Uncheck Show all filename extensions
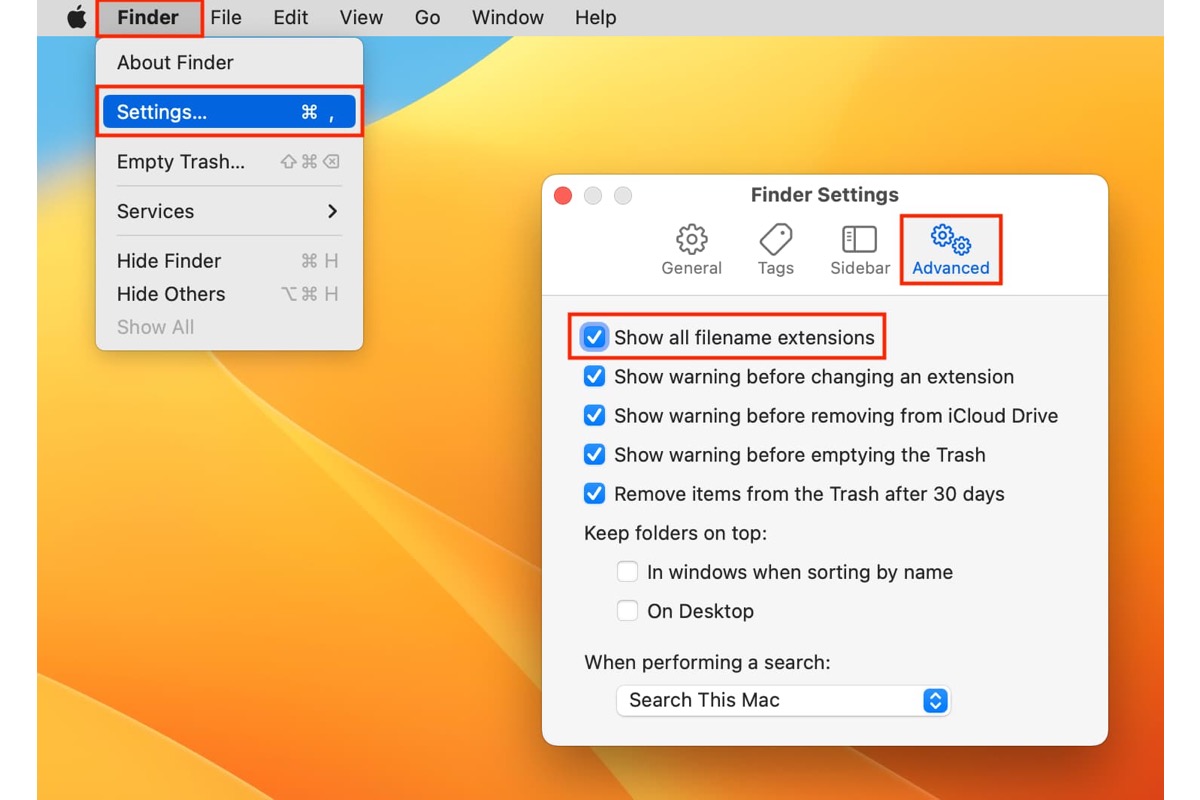Image resolution: width=1200 pixels, height=800 pixels. click(594, 338)
